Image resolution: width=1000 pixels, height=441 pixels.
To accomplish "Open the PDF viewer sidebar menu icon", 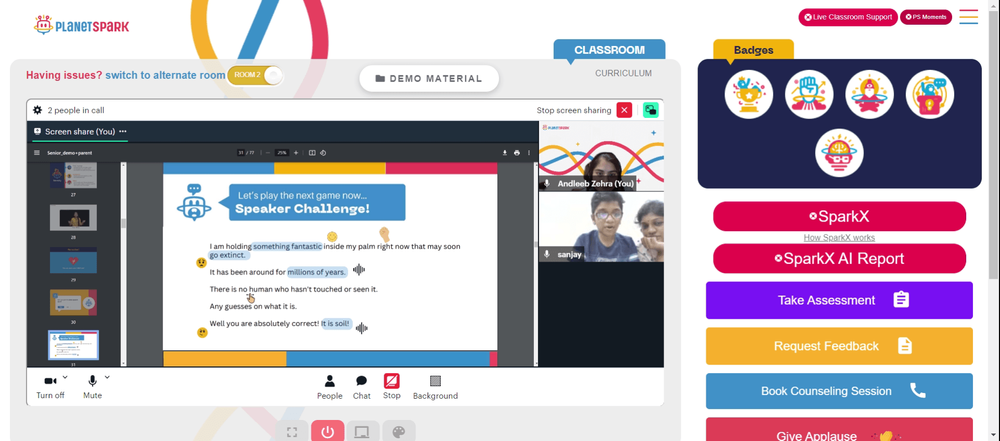I will 37,153.
